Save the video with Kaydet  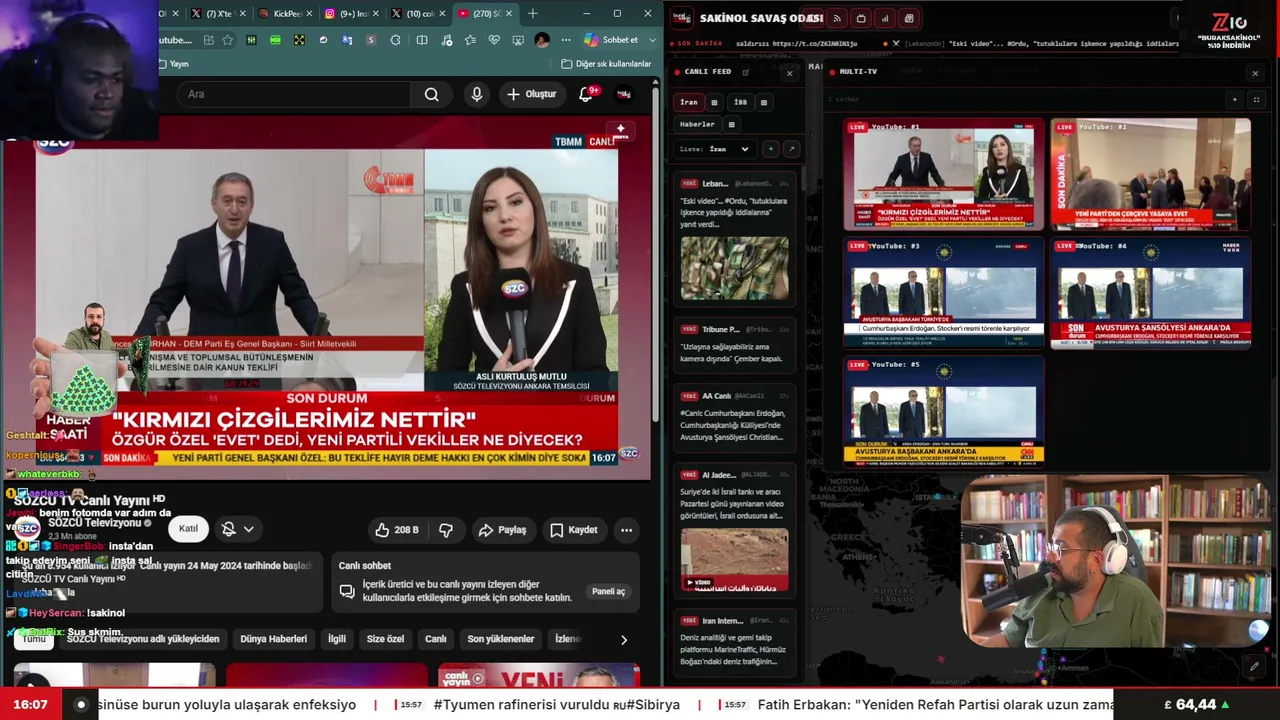coord(574,530)
